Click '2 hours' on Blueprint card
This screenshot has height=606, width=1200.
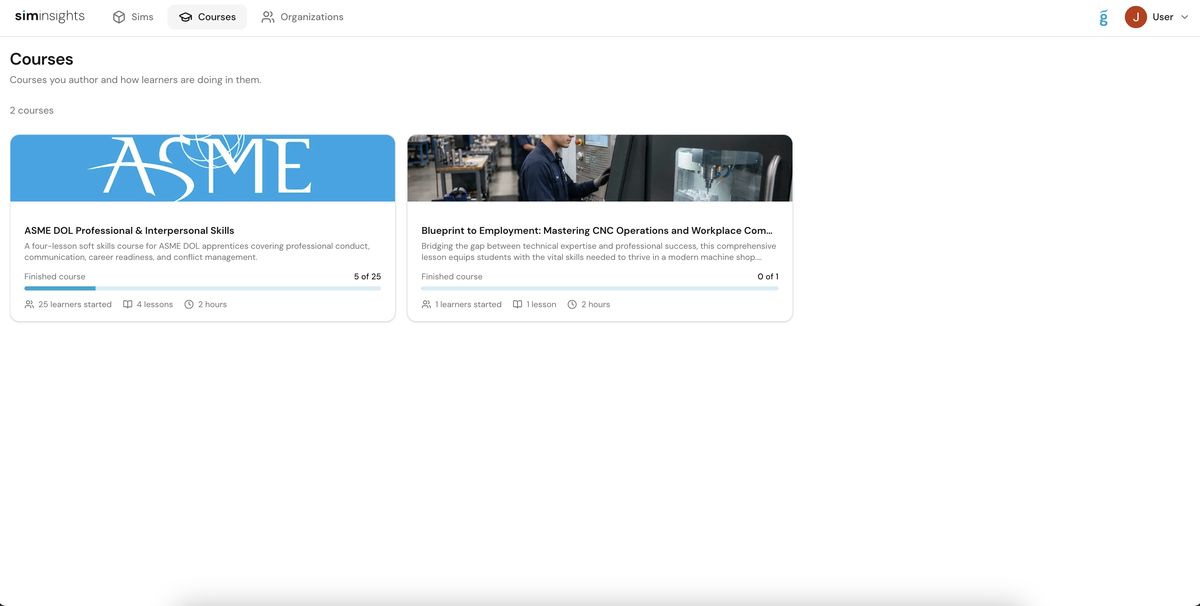[596, 304]
